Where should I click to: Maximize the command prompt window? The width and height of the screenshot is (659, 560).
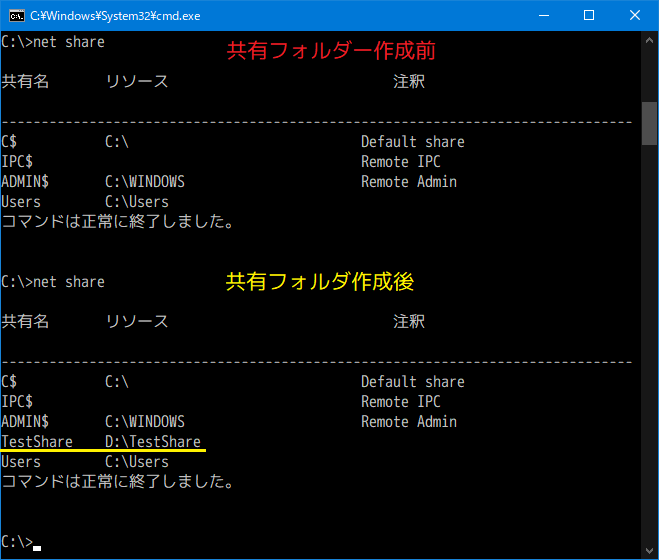pos(589,15)
